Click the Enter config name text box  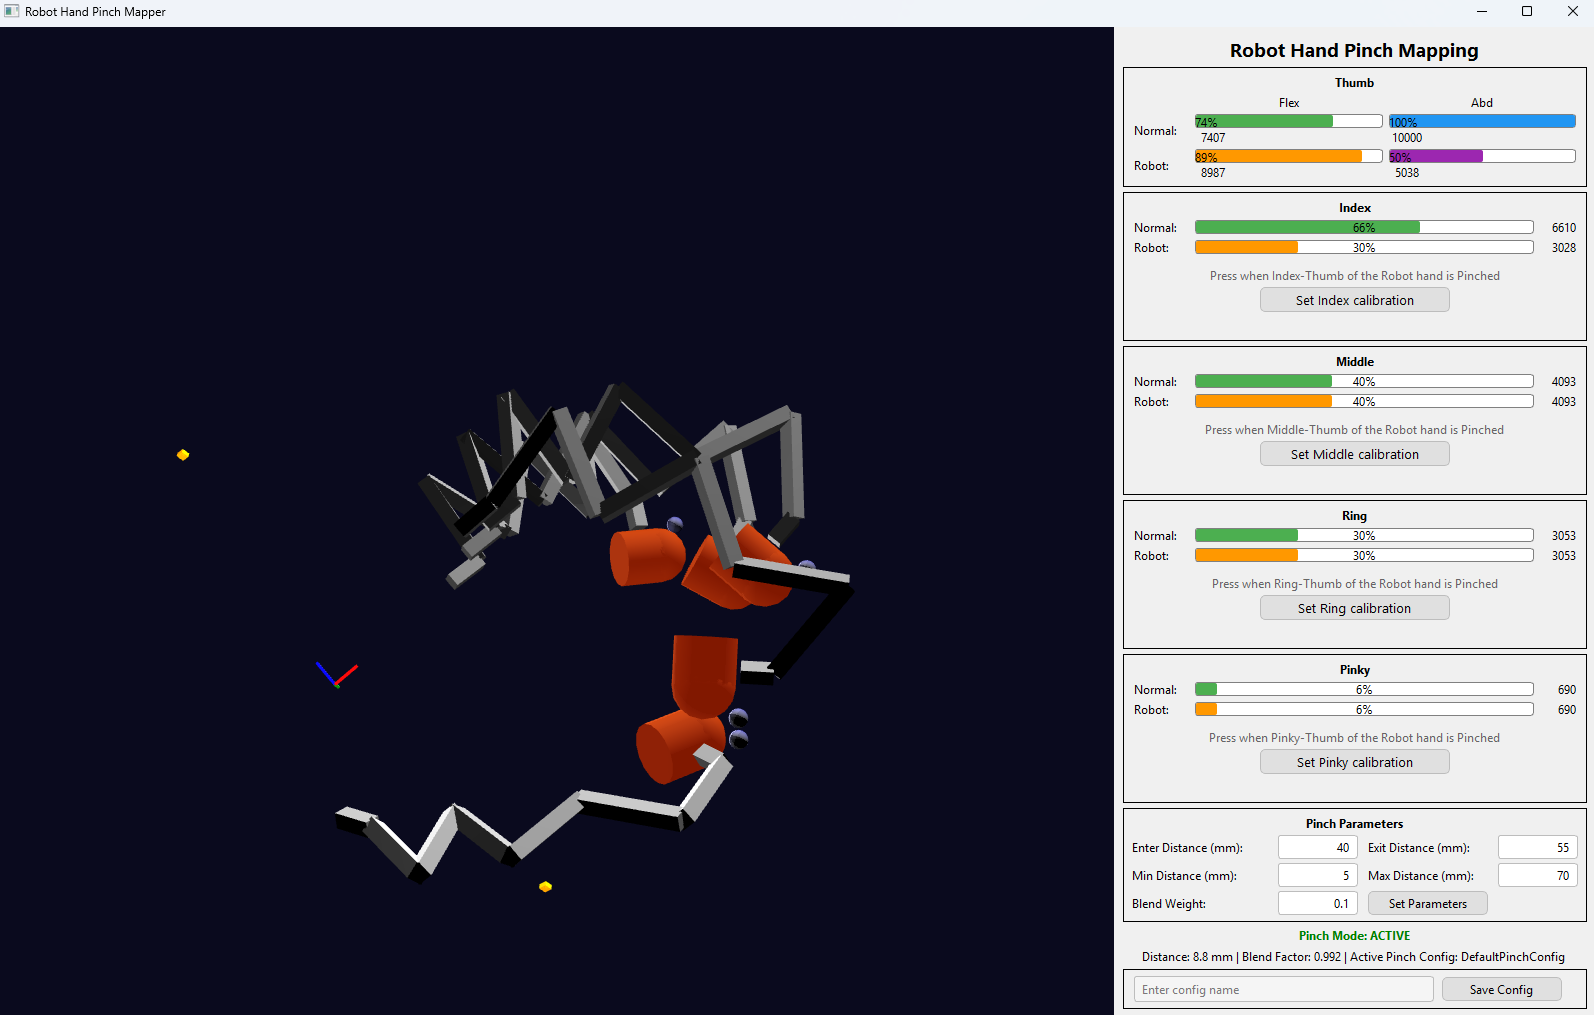point(1283,990)
